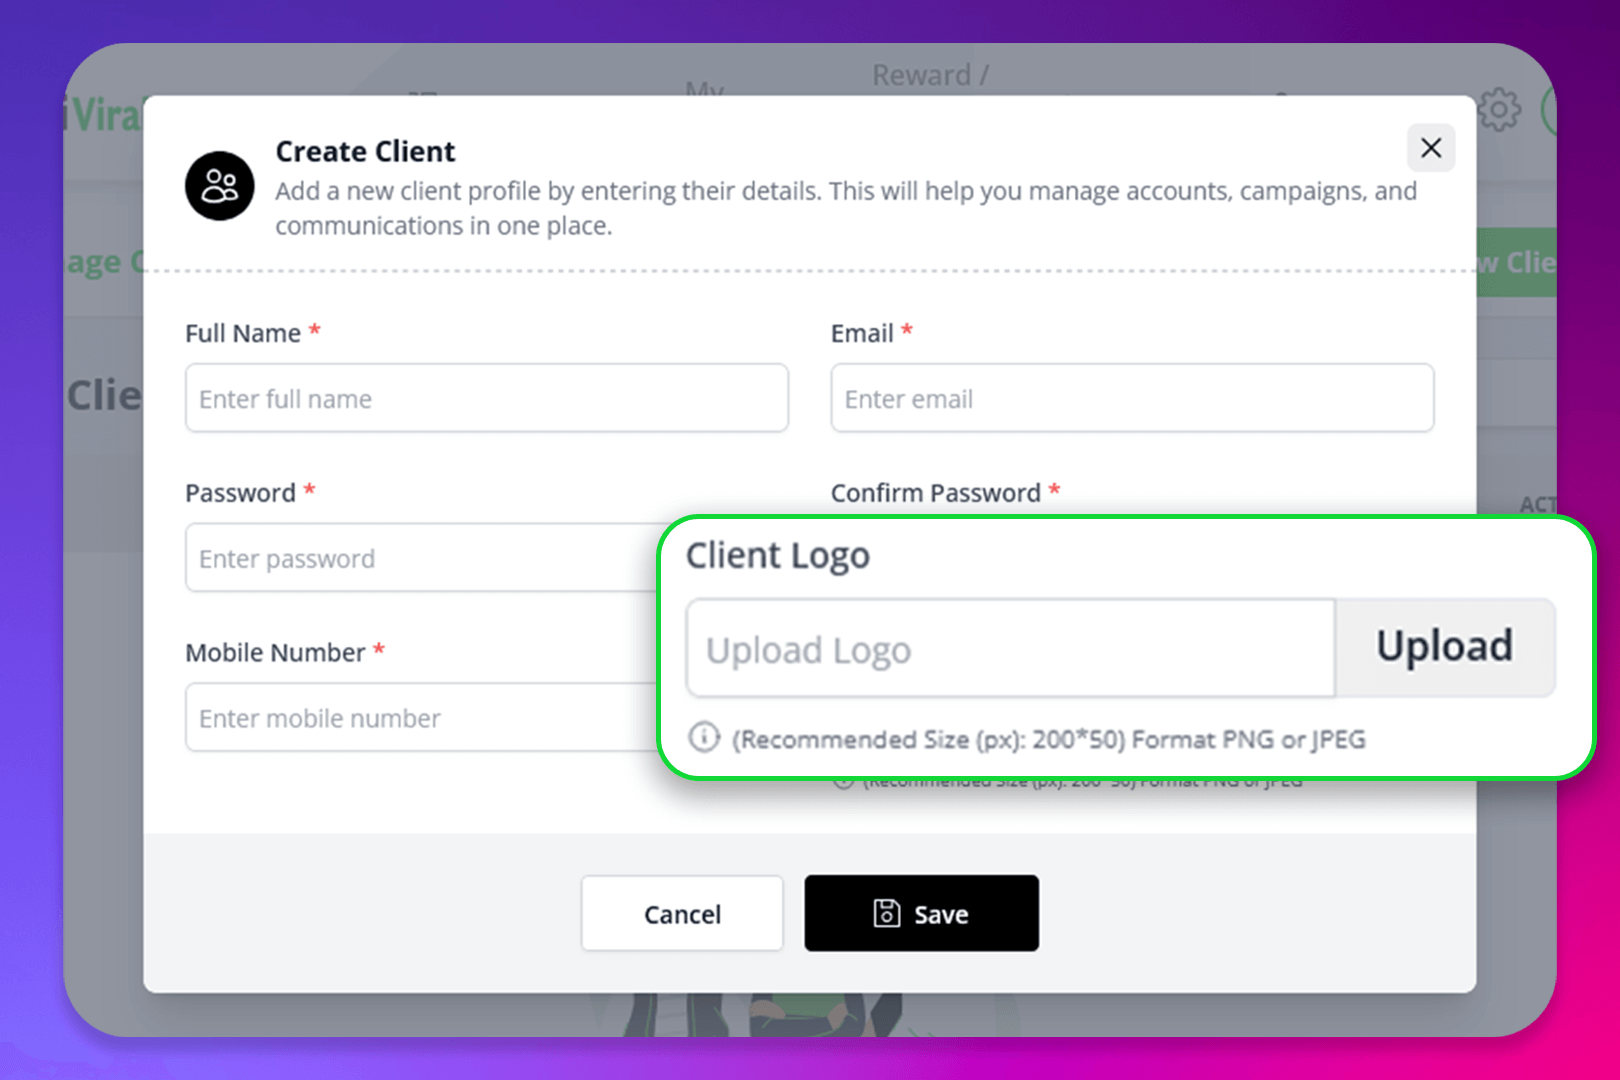The width and height of the screenshot is (1620, 1080).
Task: Click the Create Client people icon
Action: click(x=220, y=186)
